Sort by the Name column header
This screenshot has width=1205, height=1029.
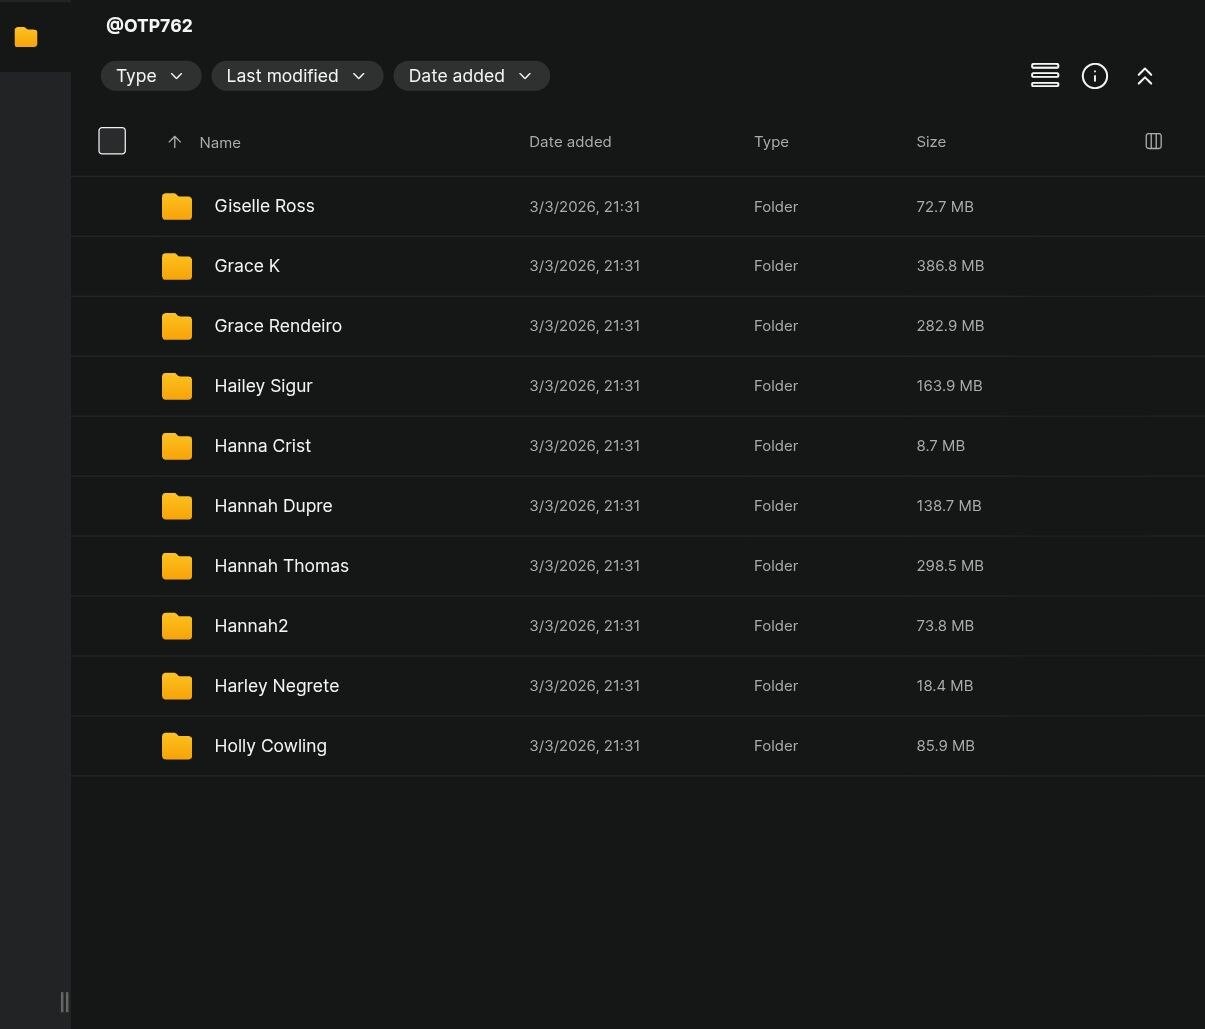220,143
